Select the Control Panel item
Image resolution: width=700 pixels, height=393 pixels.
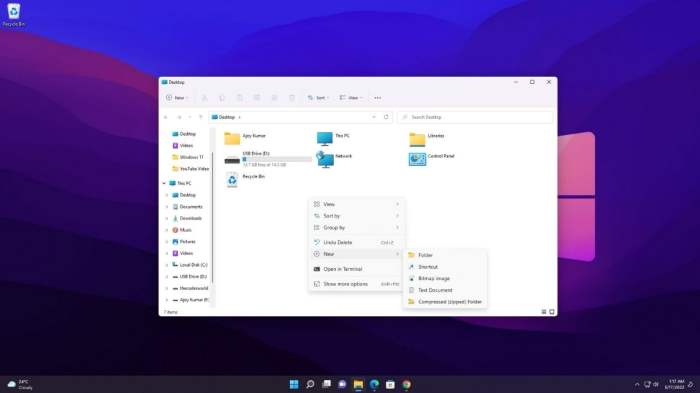(432, 159)
